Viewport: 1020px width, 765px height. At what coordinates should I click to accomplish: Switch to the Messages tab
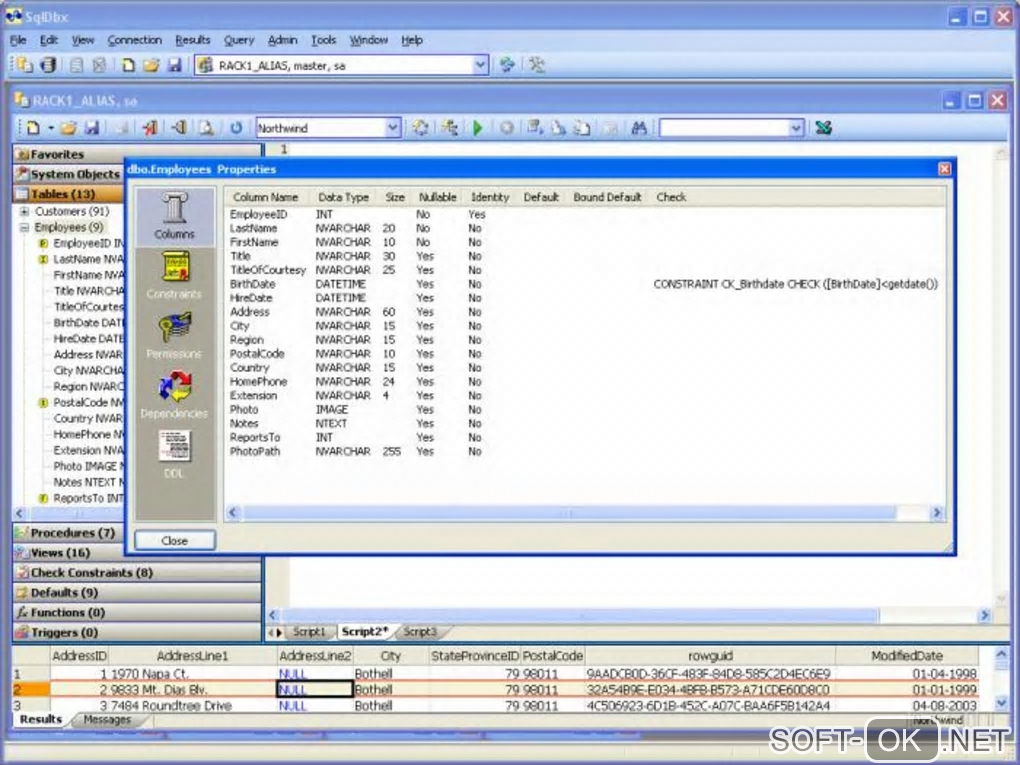(106, 720)
